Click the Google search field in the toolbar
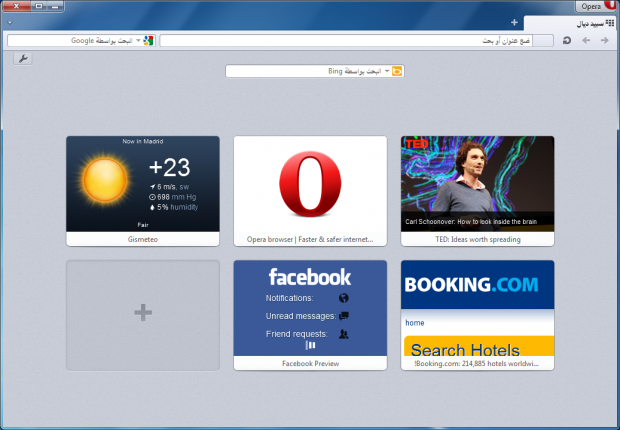 (x=81, y=40)
